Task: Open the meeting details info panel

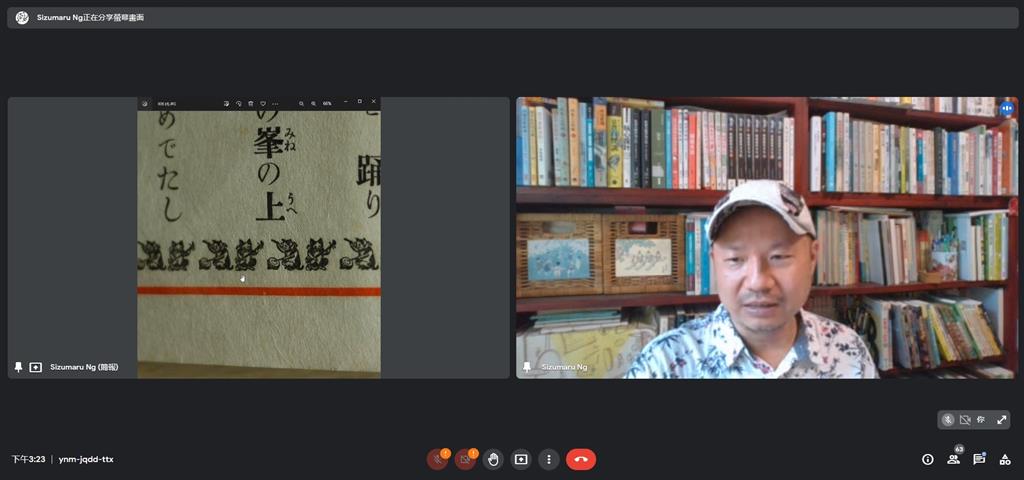Action: tap(927, 459)
